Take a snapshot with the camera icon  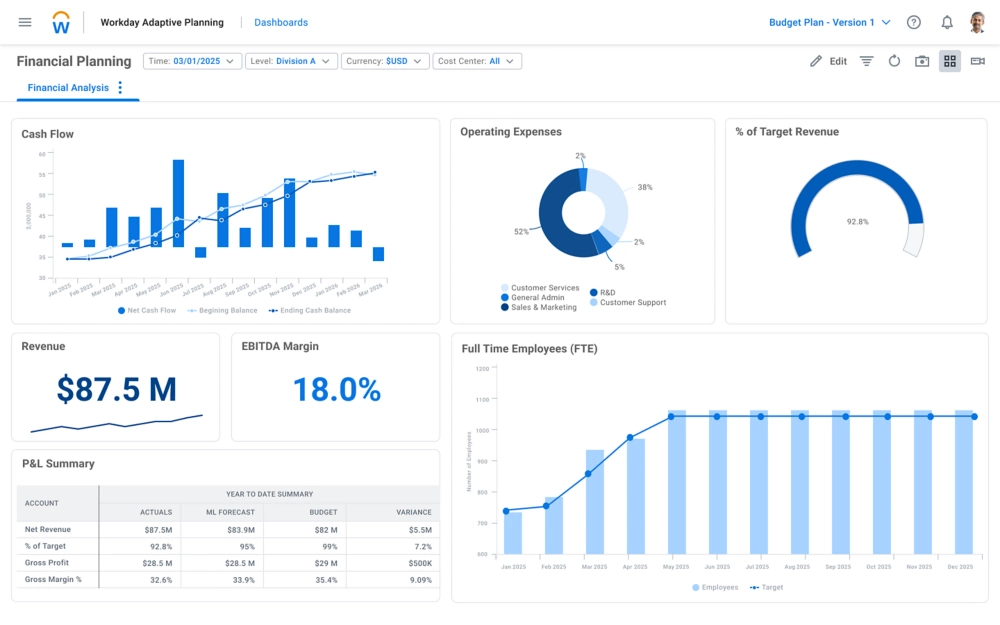point(922,61)
